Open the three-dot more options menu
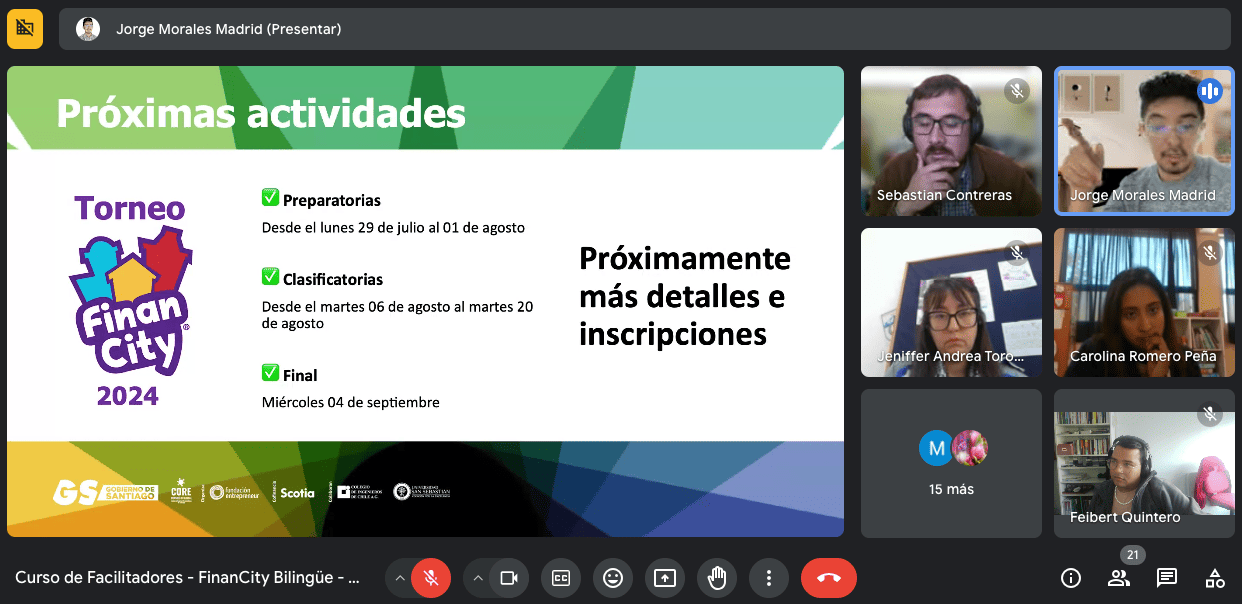This screenshot has height=604, width=1242. click(x=769, y=578)
